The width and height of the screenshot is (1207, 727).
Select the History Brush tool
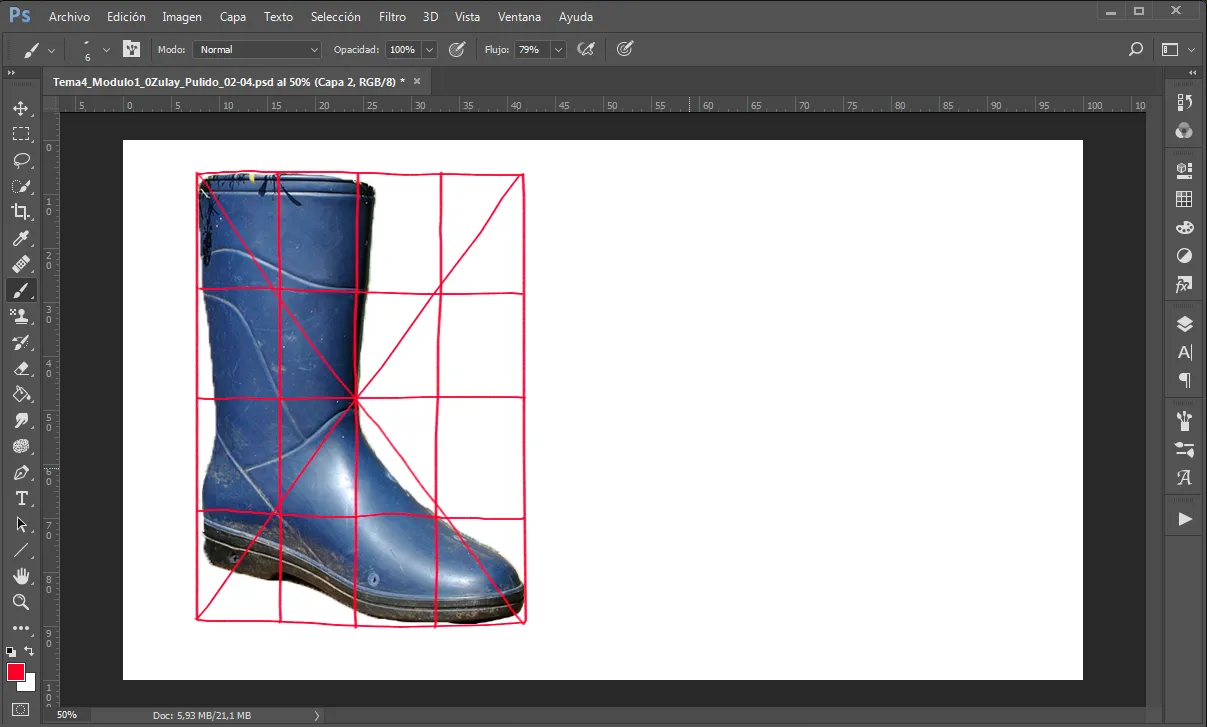(21, 342)
